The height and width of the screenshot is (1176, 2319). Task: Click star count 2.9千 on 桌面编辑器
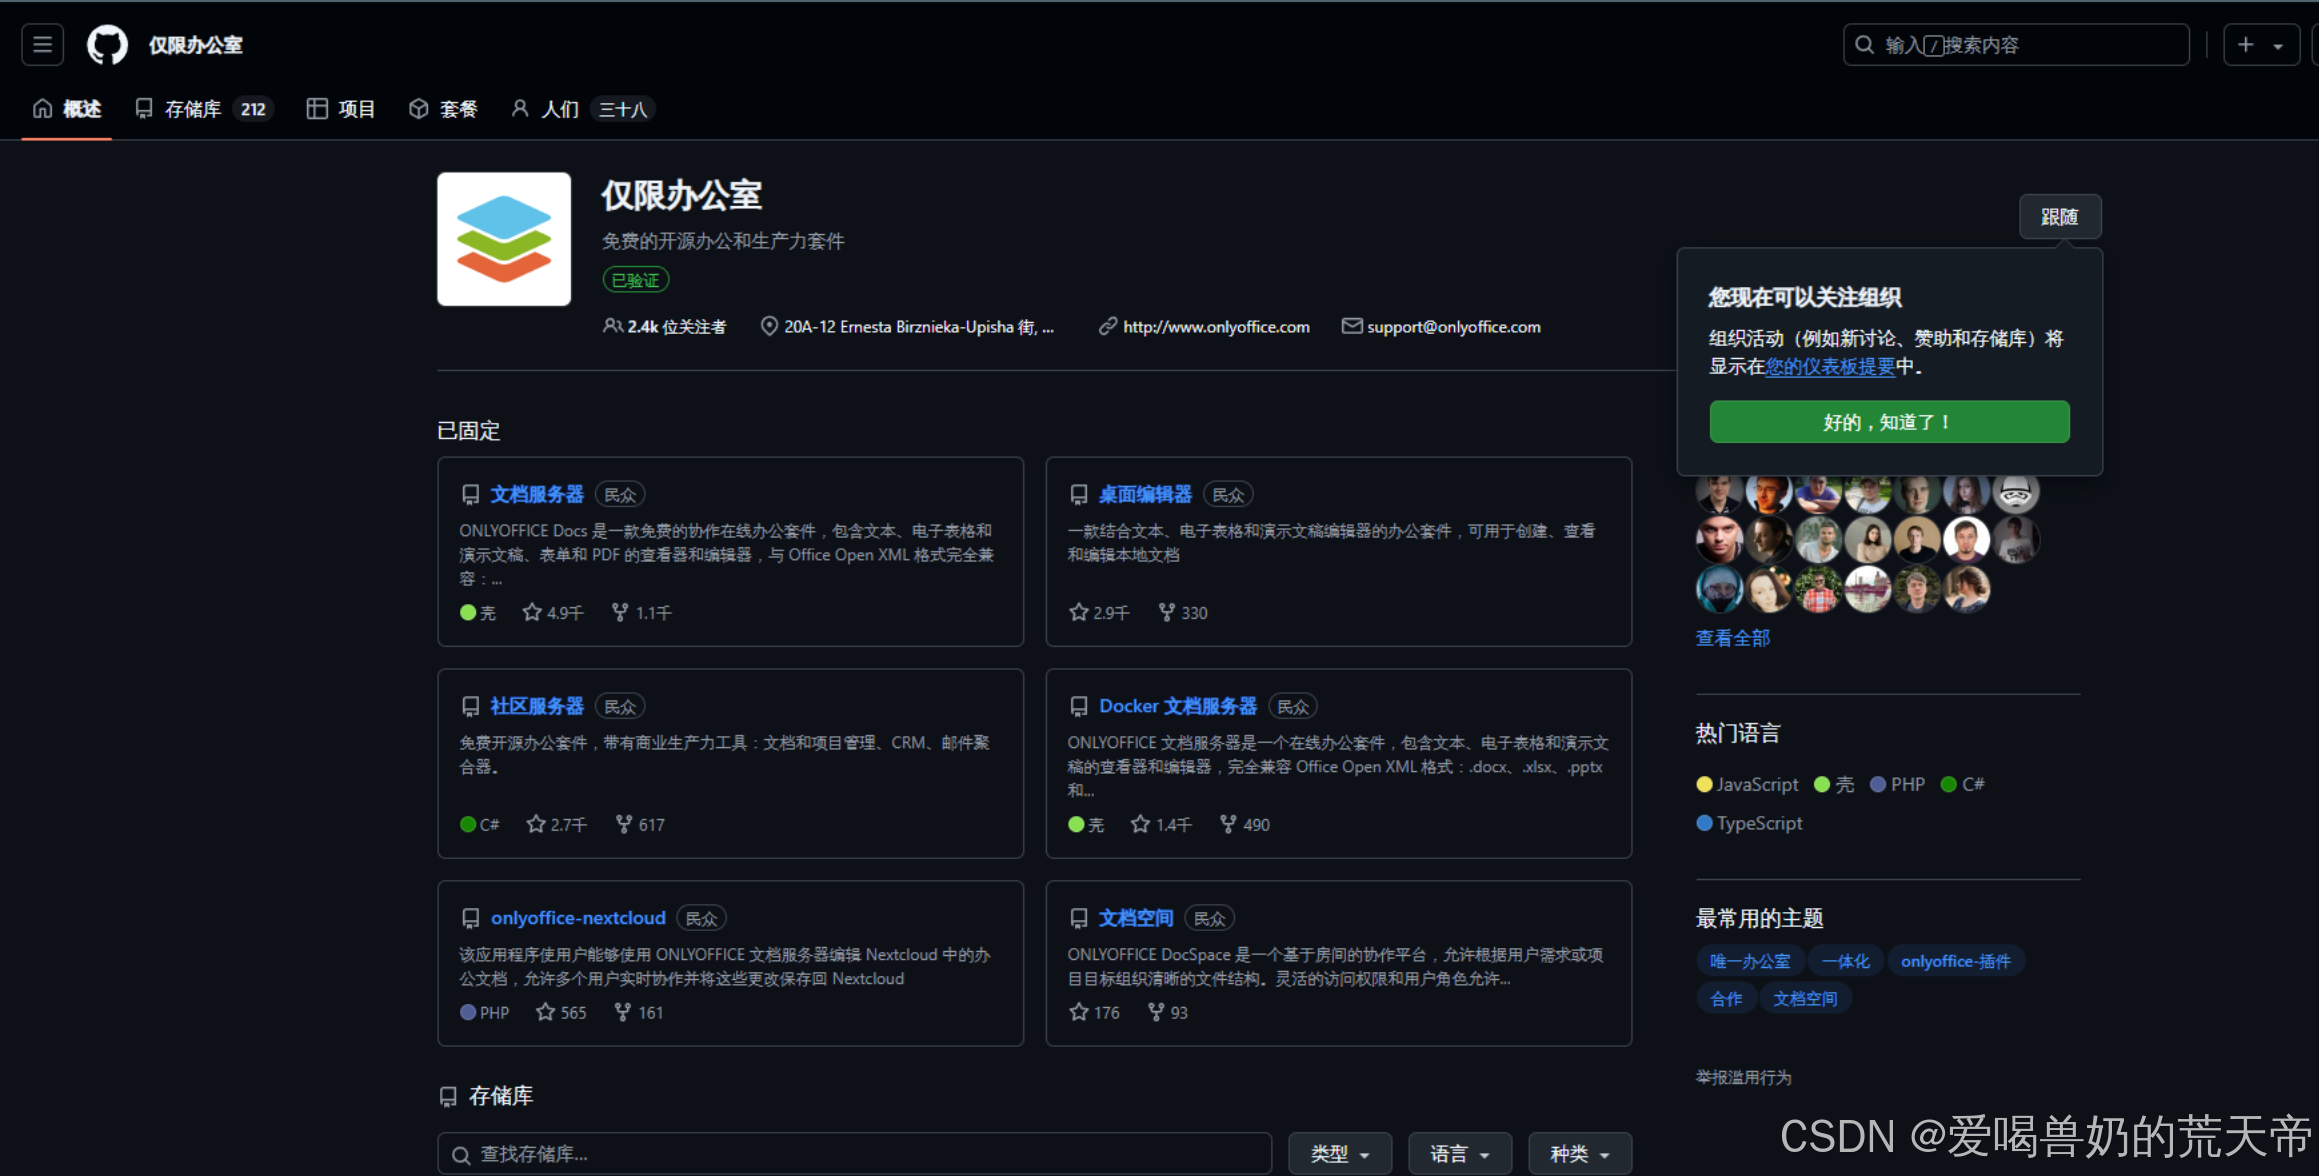click(1099, 613)
